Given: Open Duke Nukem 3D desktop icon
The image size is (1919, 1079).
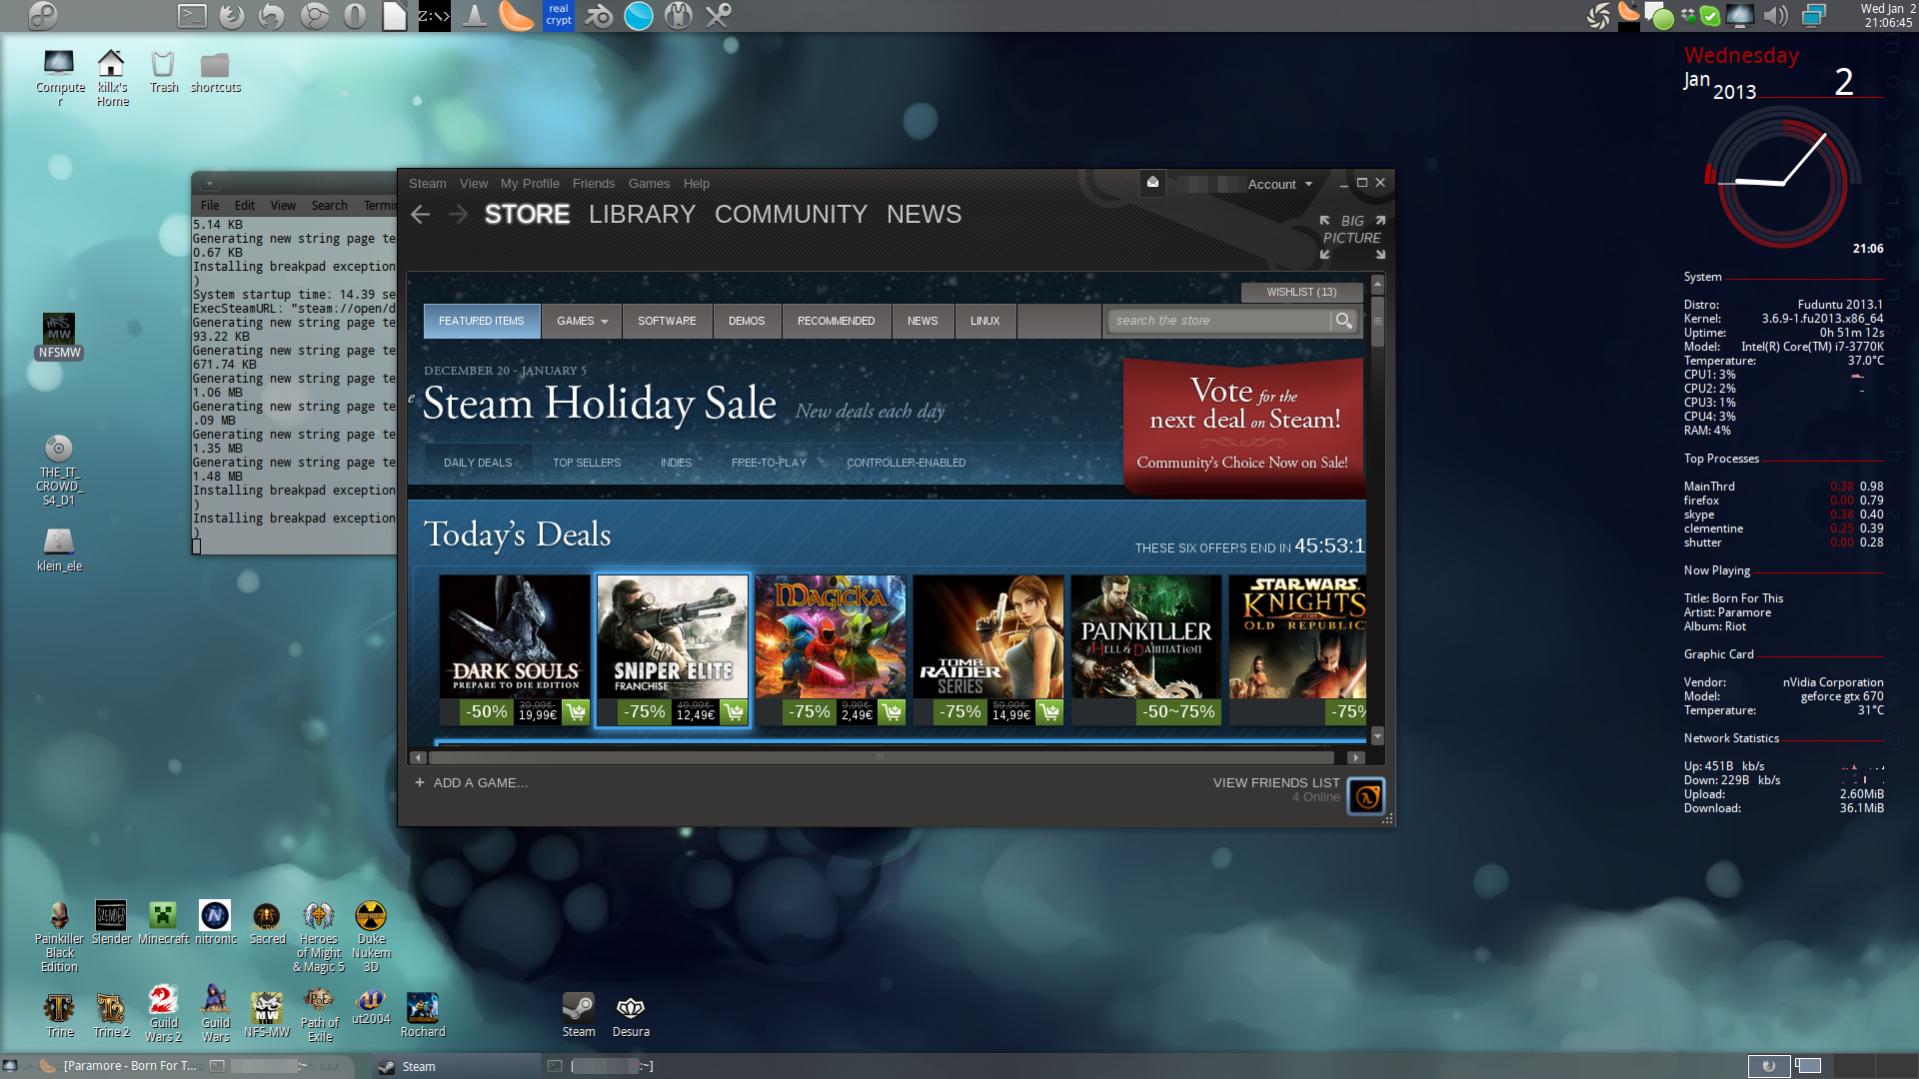Looking at the screenshot, I should pos(371,935).
